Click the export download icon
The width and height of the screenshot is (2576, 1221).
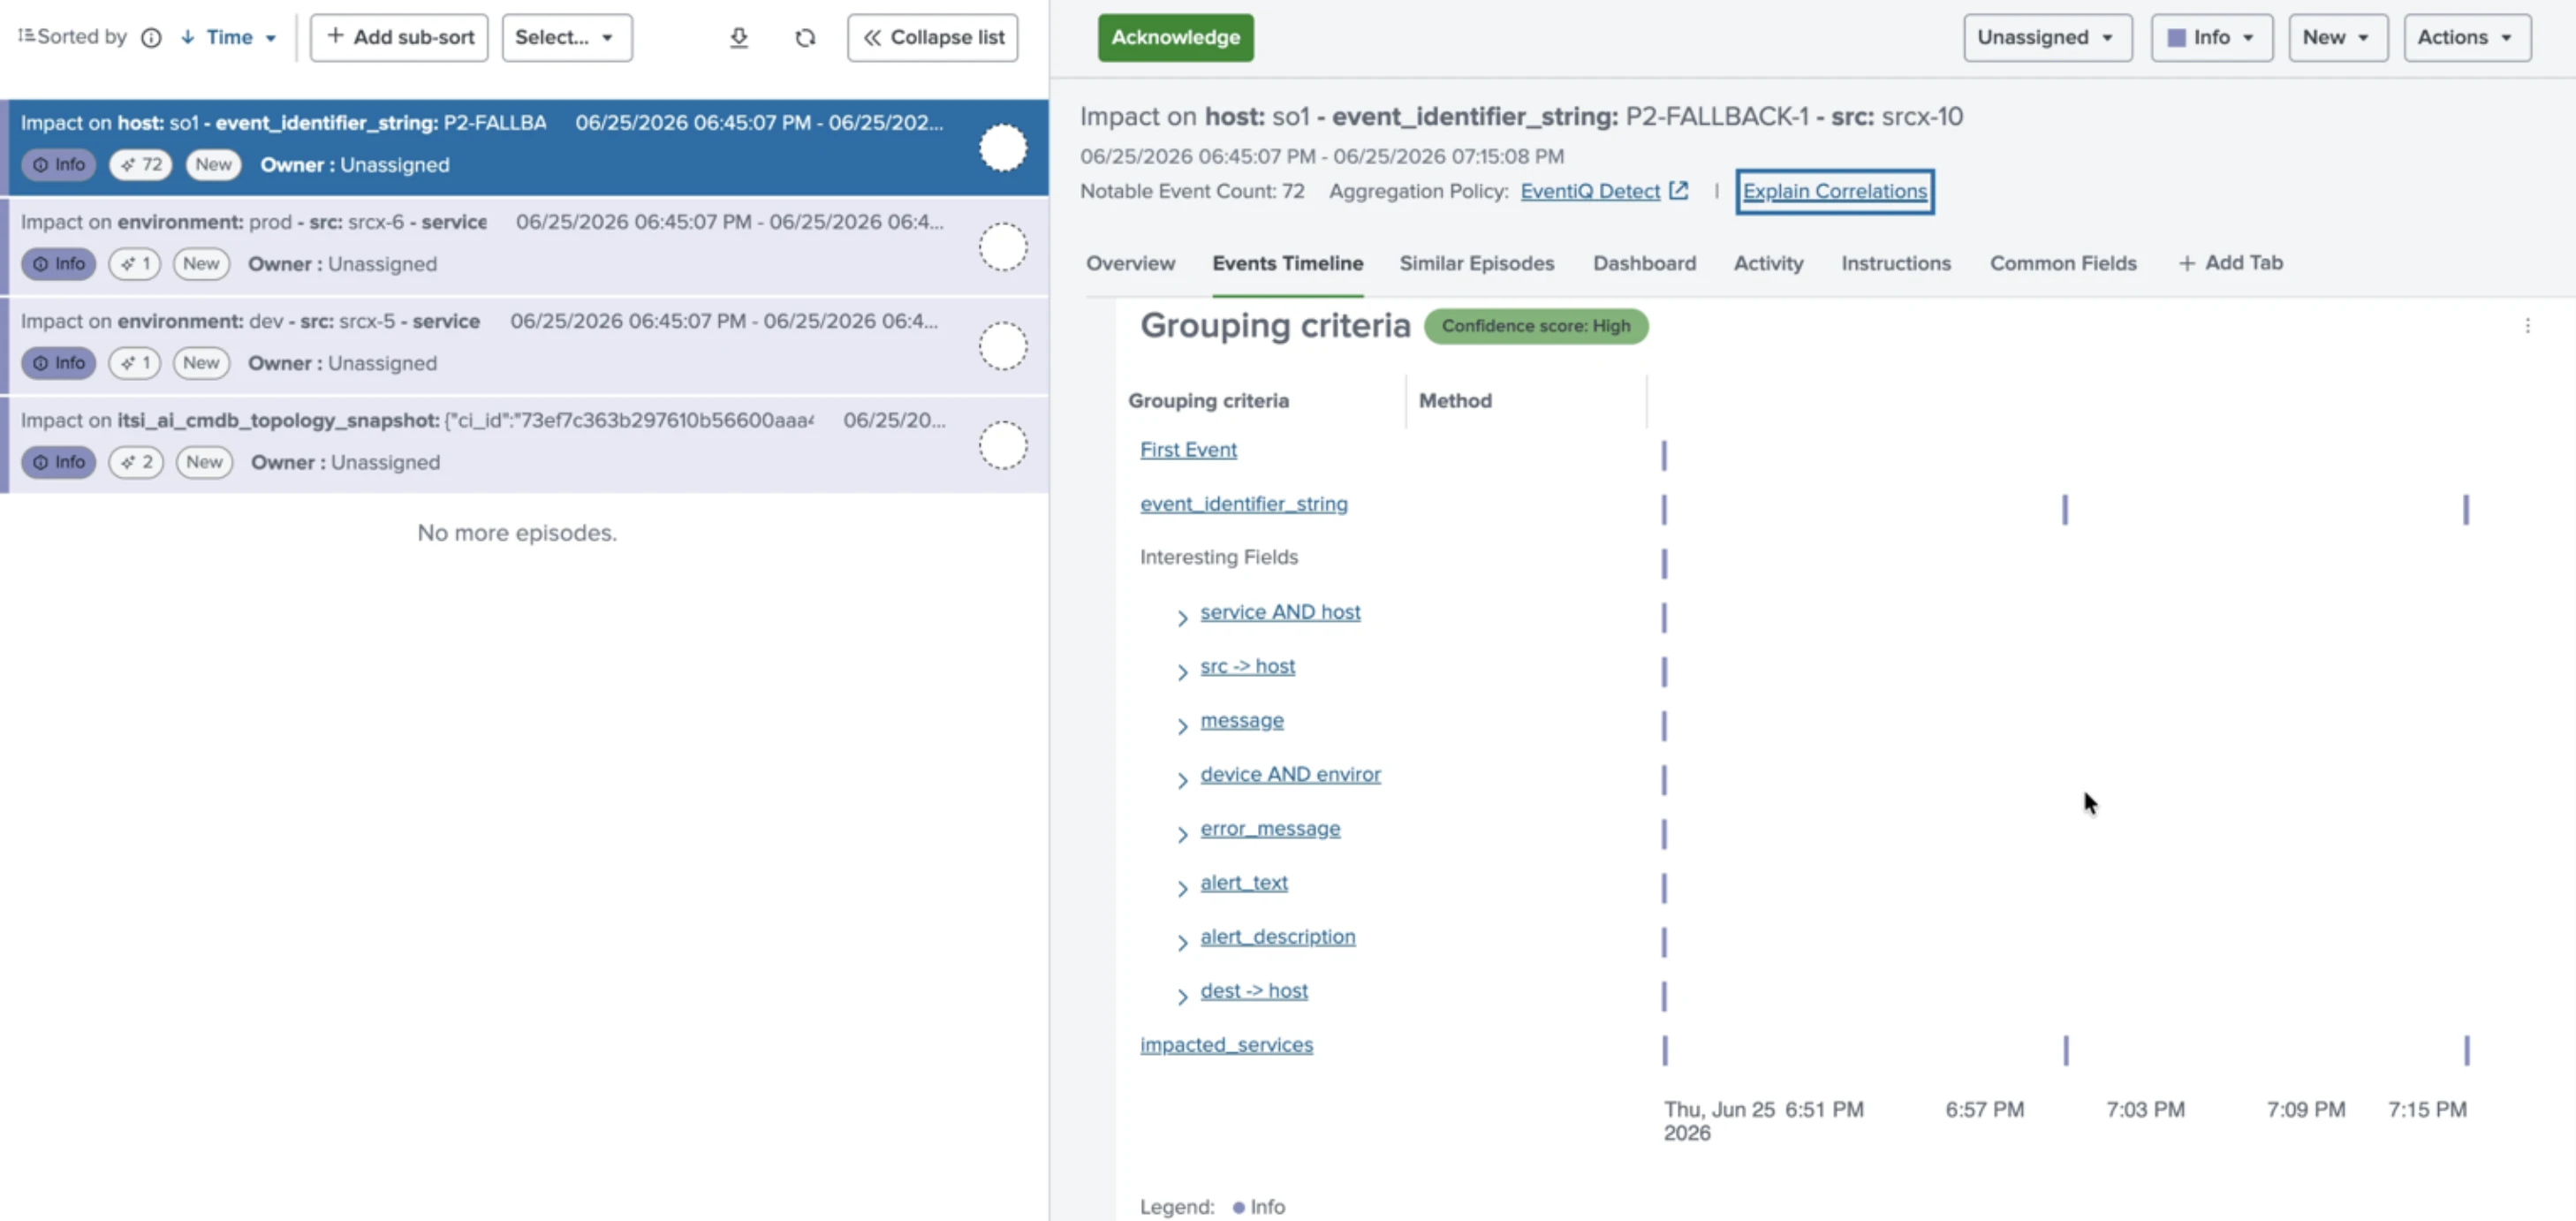(x=738, y=38)
